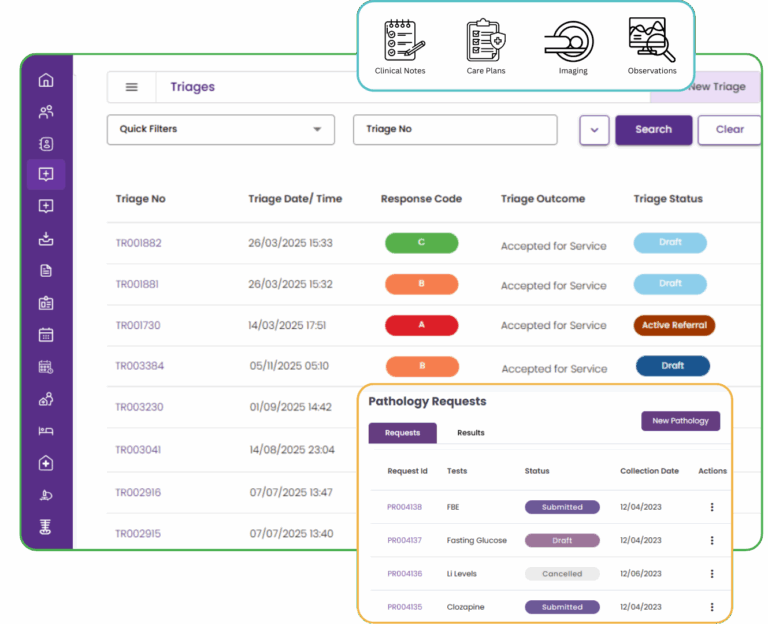Click the Home icon in sidebar
This screenshot has width=768, height=624.
[x=46, y=81]
